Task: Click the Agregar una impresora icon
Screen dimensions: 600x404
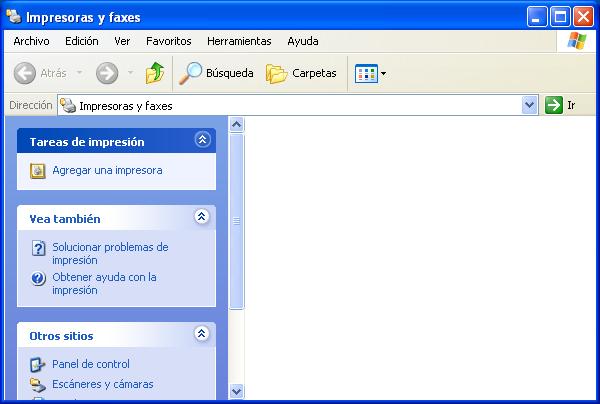Action: pyautogui.click(x=38, y=170)
